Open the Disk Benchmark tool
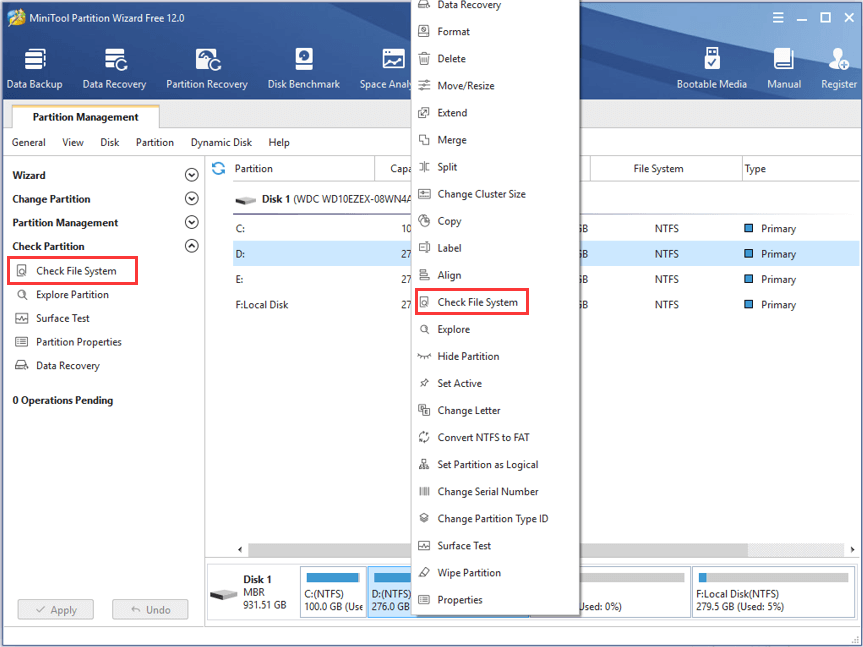 (x=304, y=69)
